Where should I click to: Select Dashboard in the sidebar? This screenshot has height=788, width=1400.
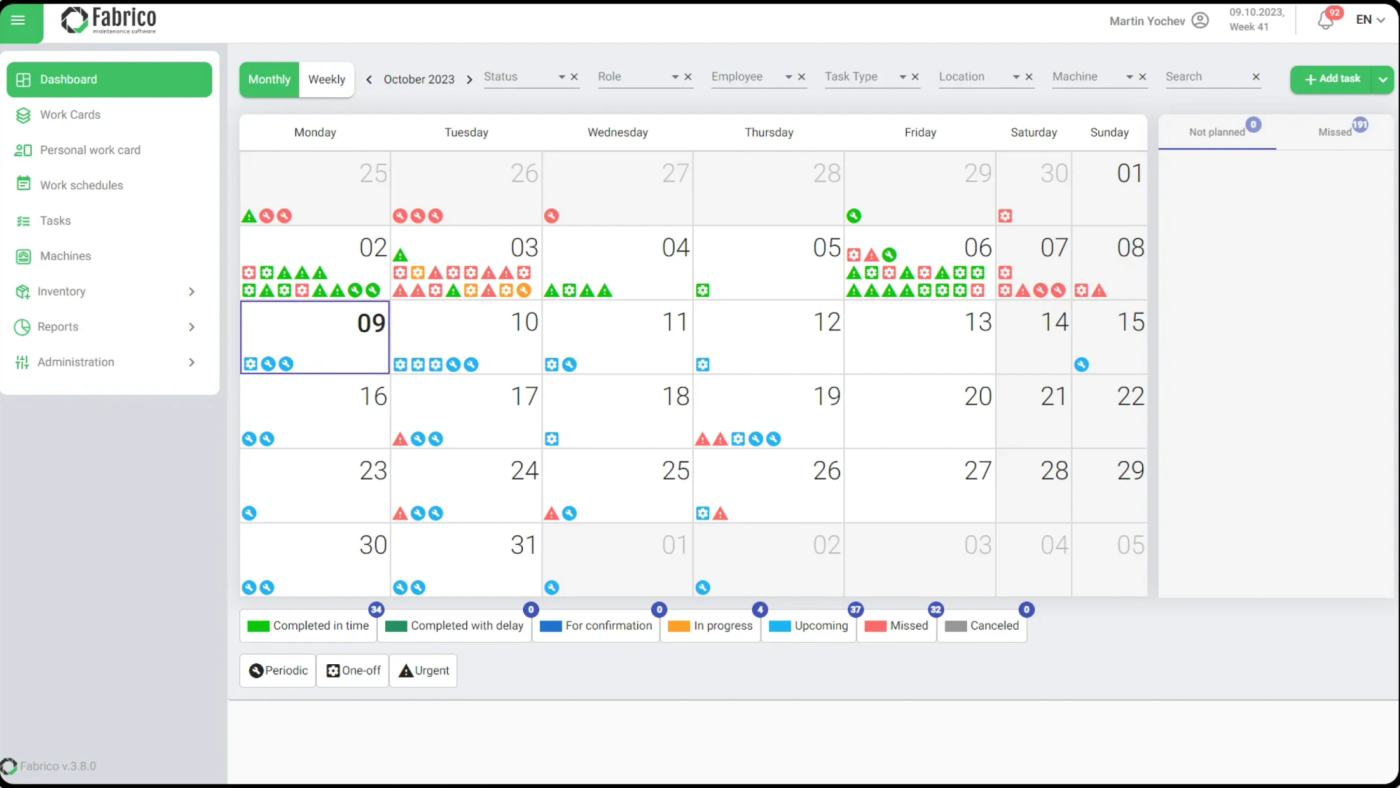pyautogui.click(x=110, y=80)
